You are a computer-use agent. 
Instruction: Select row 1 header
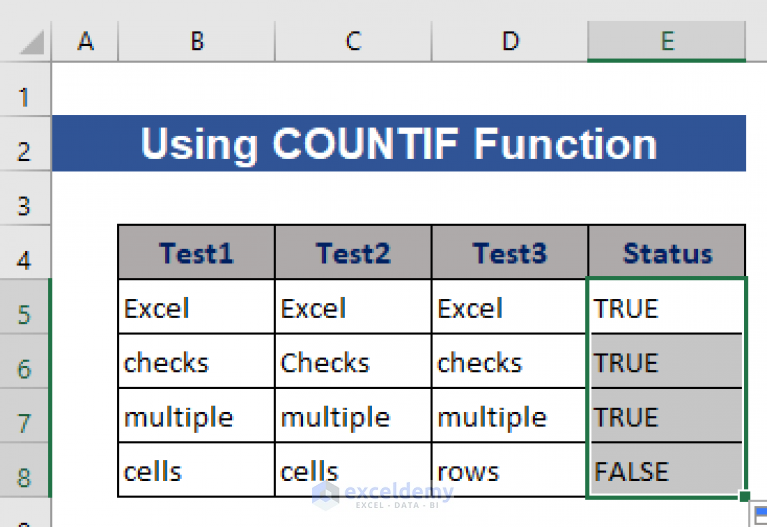click(x=25, y=90)
